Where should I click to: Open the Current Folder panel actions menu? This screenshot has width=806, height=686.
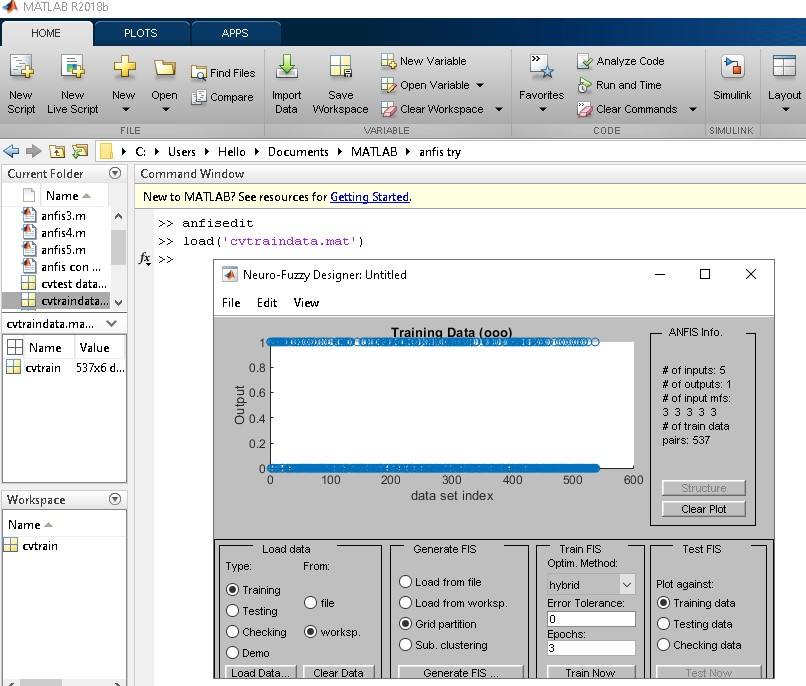click(115, 173)
